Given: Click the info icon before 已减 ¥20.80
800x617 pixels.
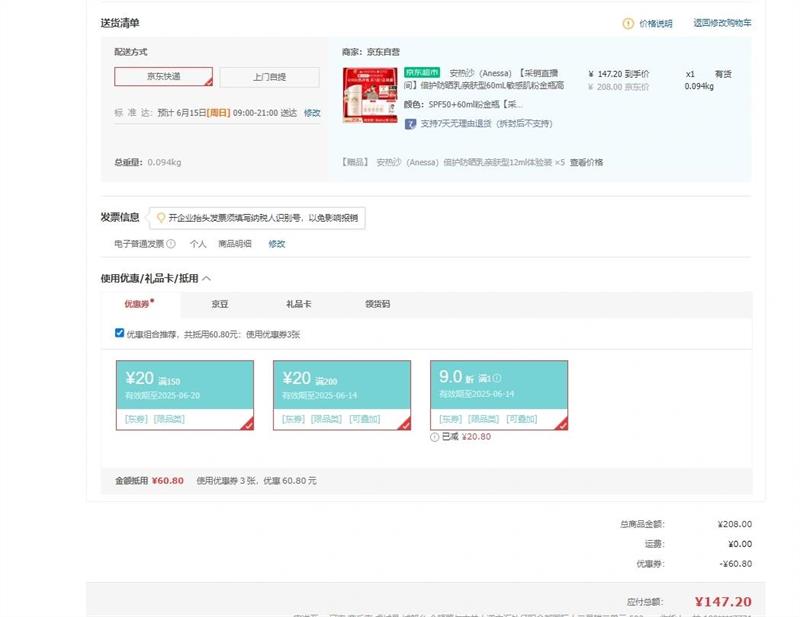Looking at the screenshot, I should coord(435,437).
